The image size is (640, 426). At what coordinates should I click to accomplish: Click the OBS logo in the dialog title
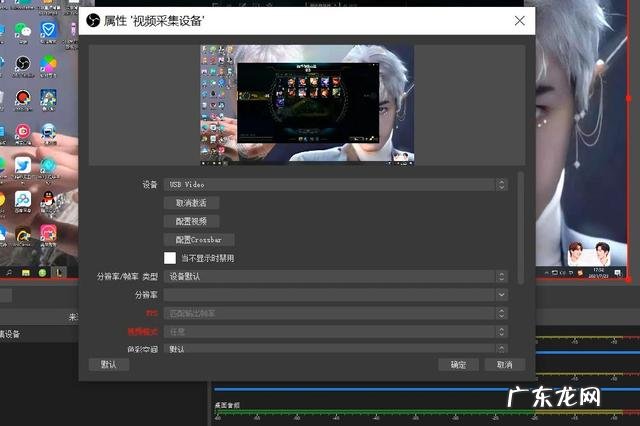coord(93,20)
